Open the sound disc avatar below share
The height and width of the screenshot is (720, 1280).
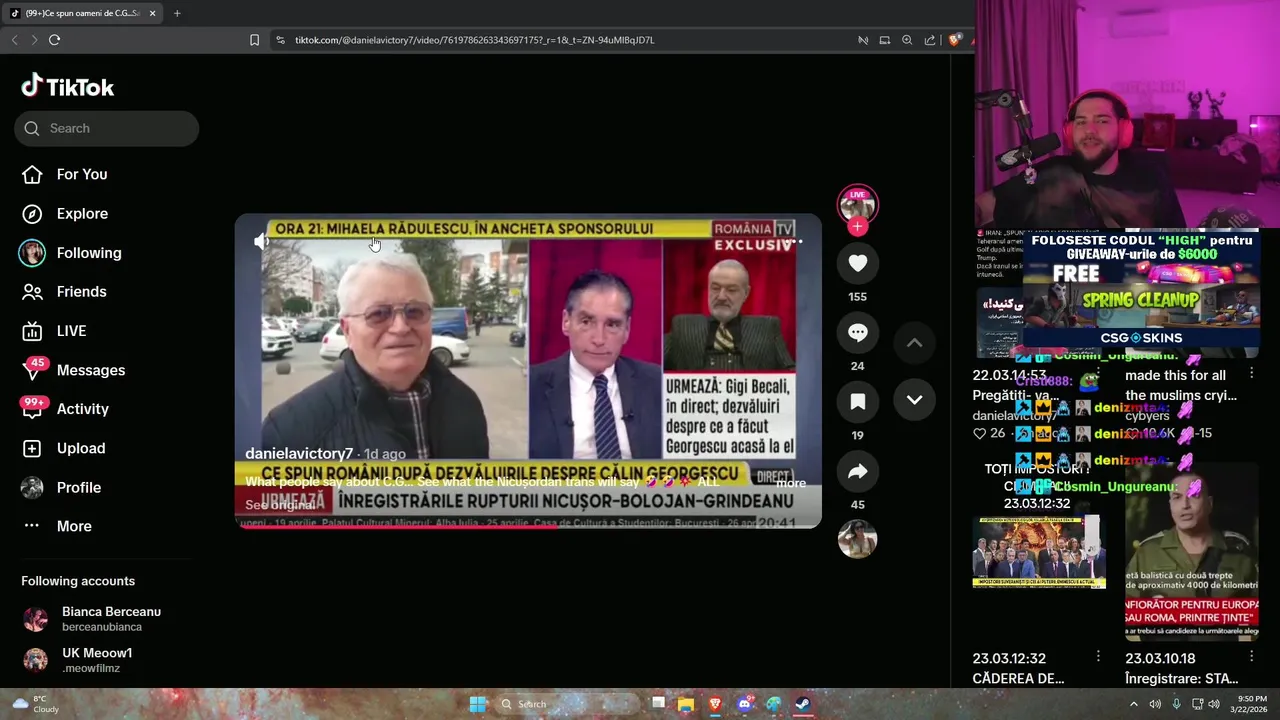[857, 539]
